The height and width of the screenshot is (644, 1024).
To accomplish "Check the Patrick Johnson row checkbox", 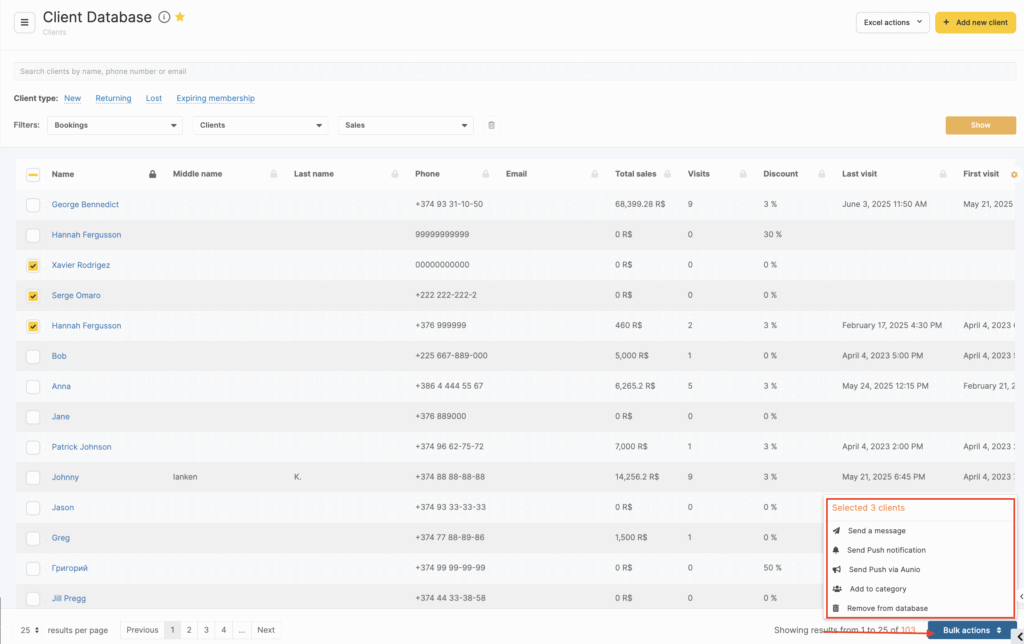I will pyautogui.click(x=33, y=447).
